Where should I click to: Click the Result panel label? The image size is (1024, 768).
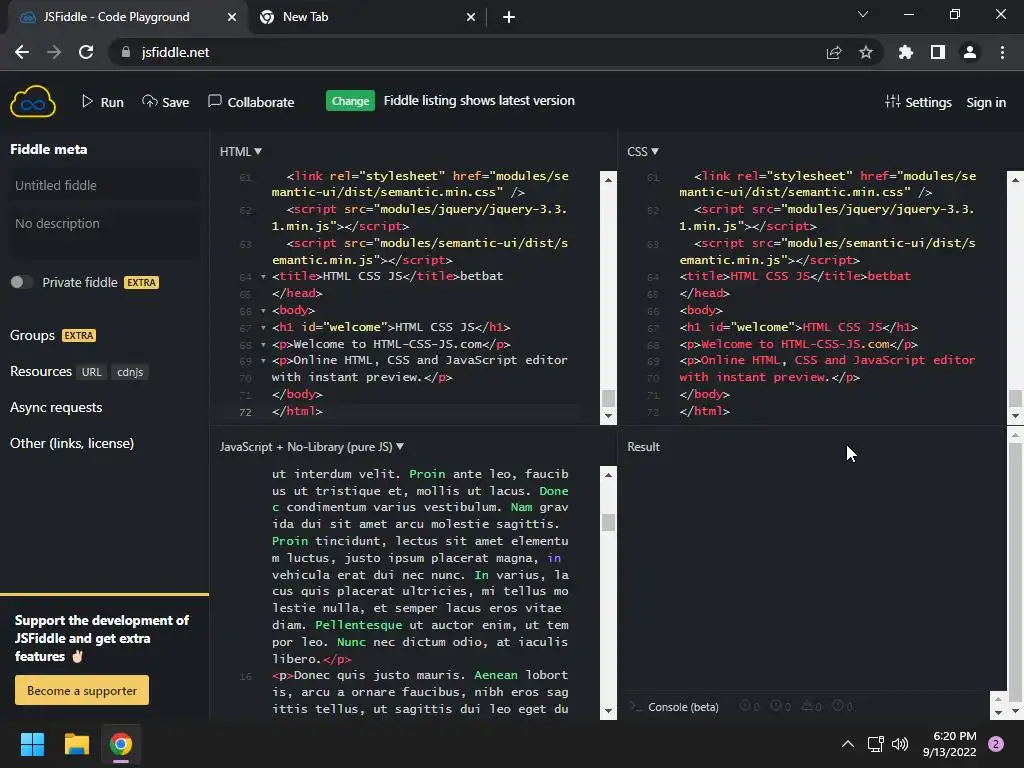pos(643,447)
